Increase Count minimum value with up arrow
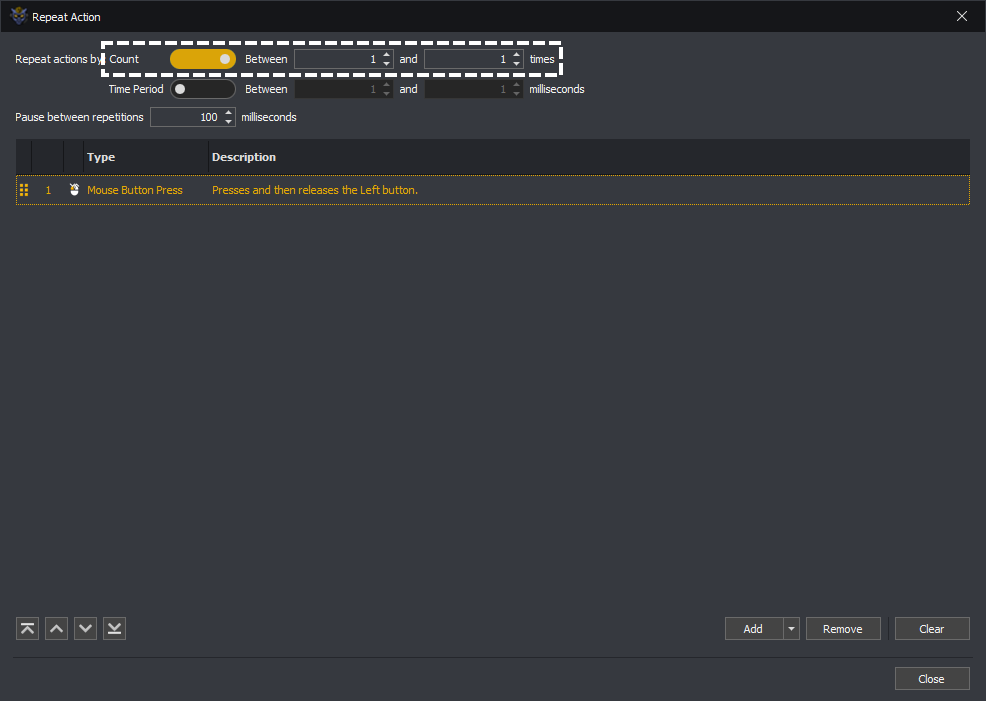 (387, 55)
